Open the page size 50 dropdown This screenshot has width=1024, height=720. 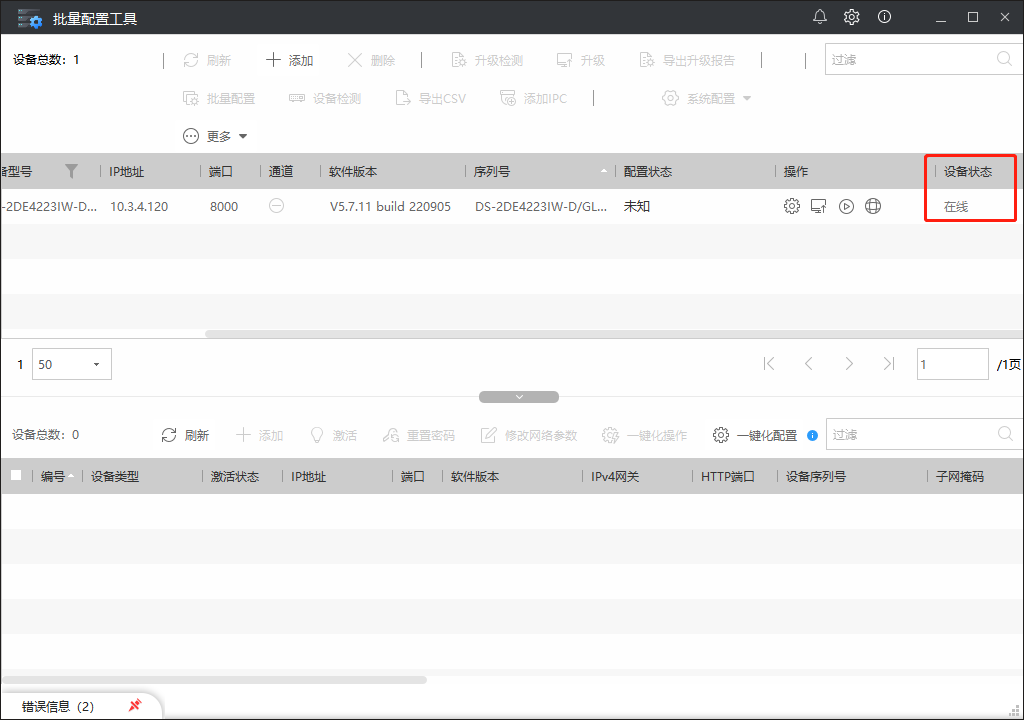tap(72, 364)
